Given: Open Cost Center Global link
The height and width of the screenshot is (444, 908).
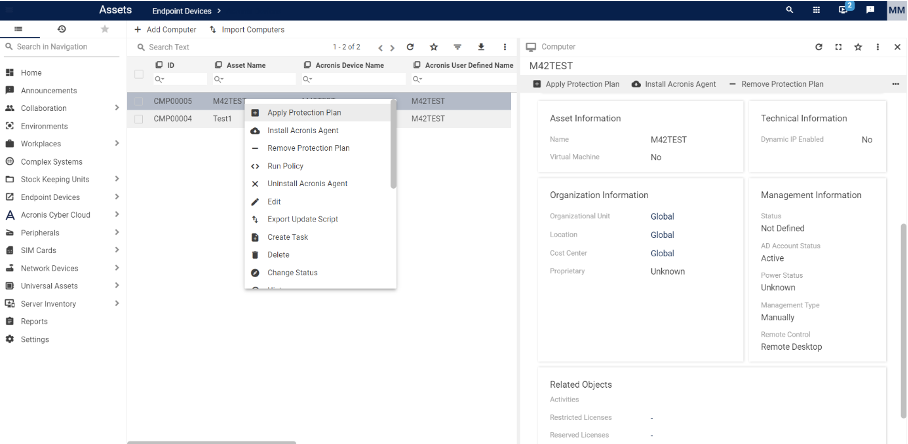Looking at the screenshot, I should tap(662, 254).
